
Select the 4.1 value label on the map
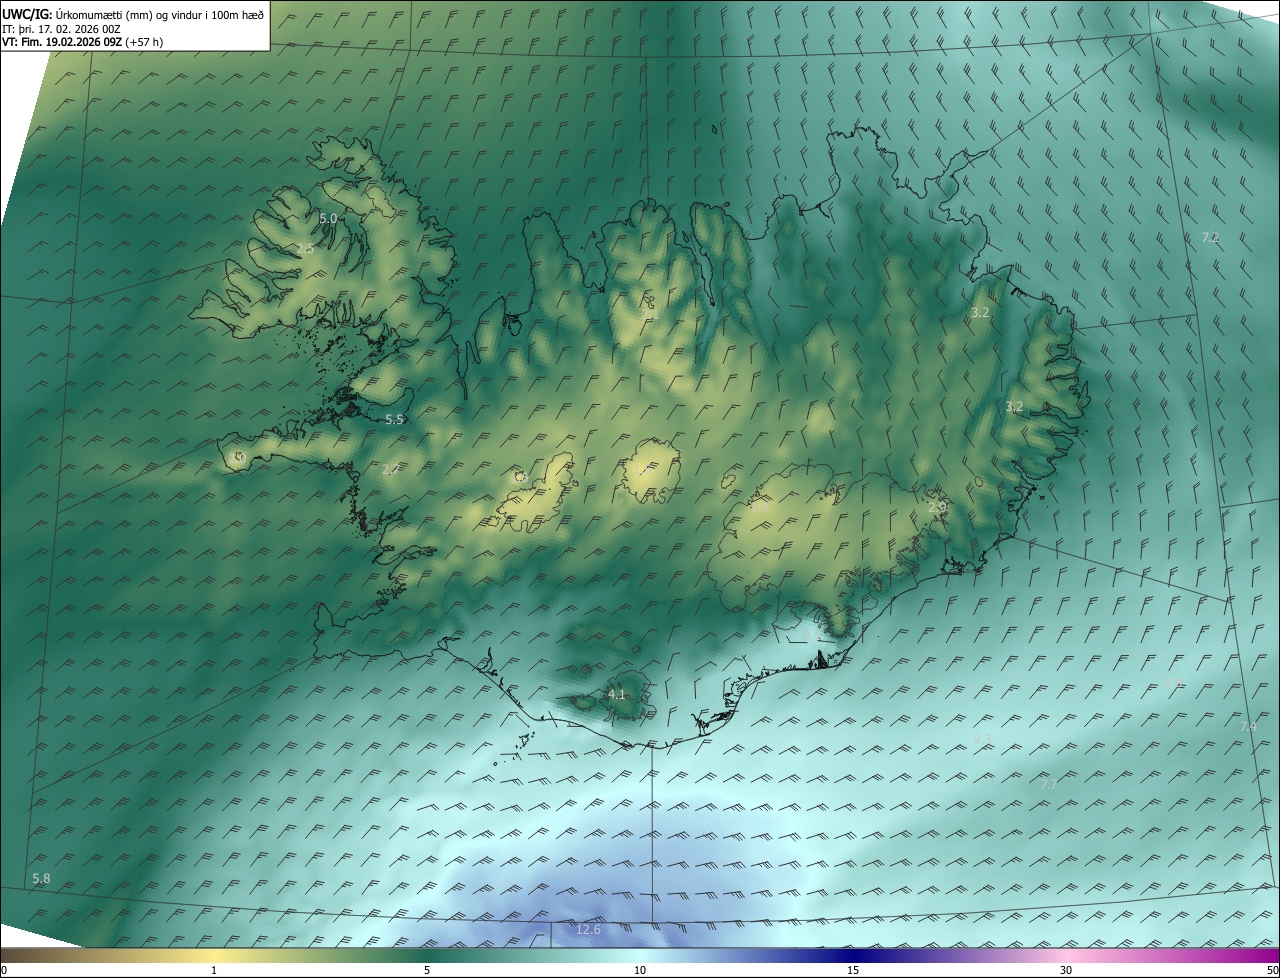point(616,694)
